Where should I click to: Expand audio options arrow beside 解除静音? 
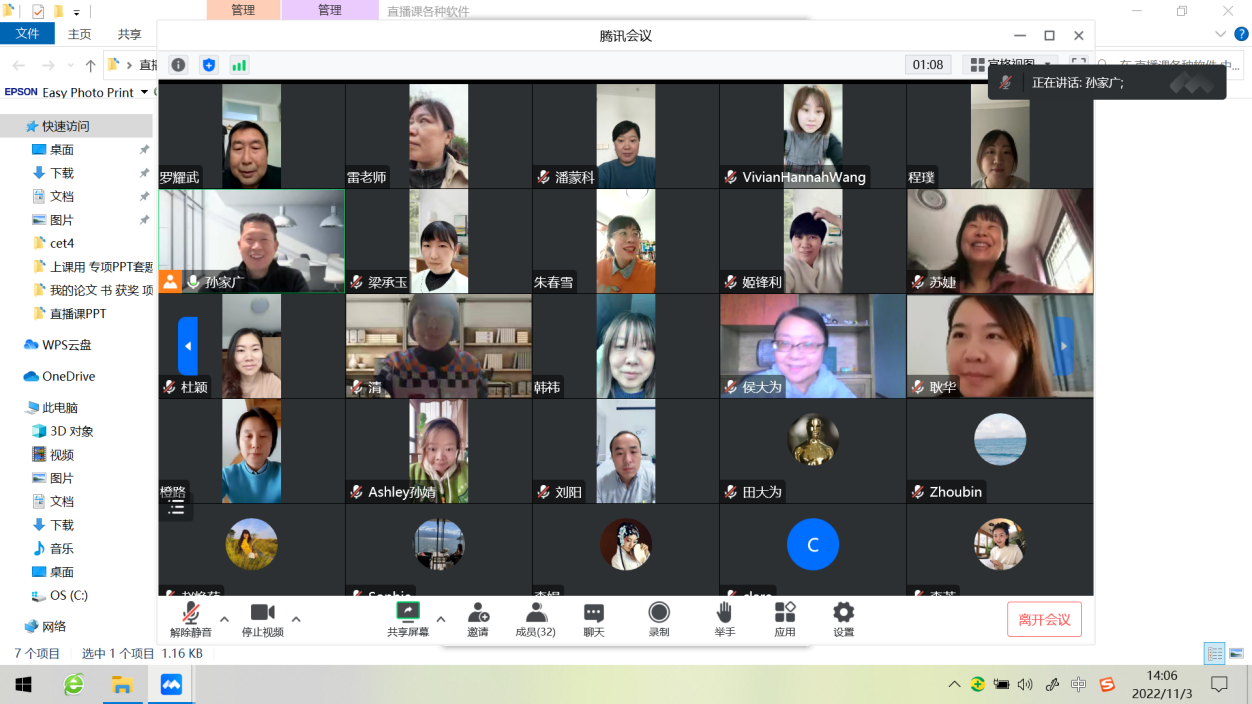click(224, 619)
